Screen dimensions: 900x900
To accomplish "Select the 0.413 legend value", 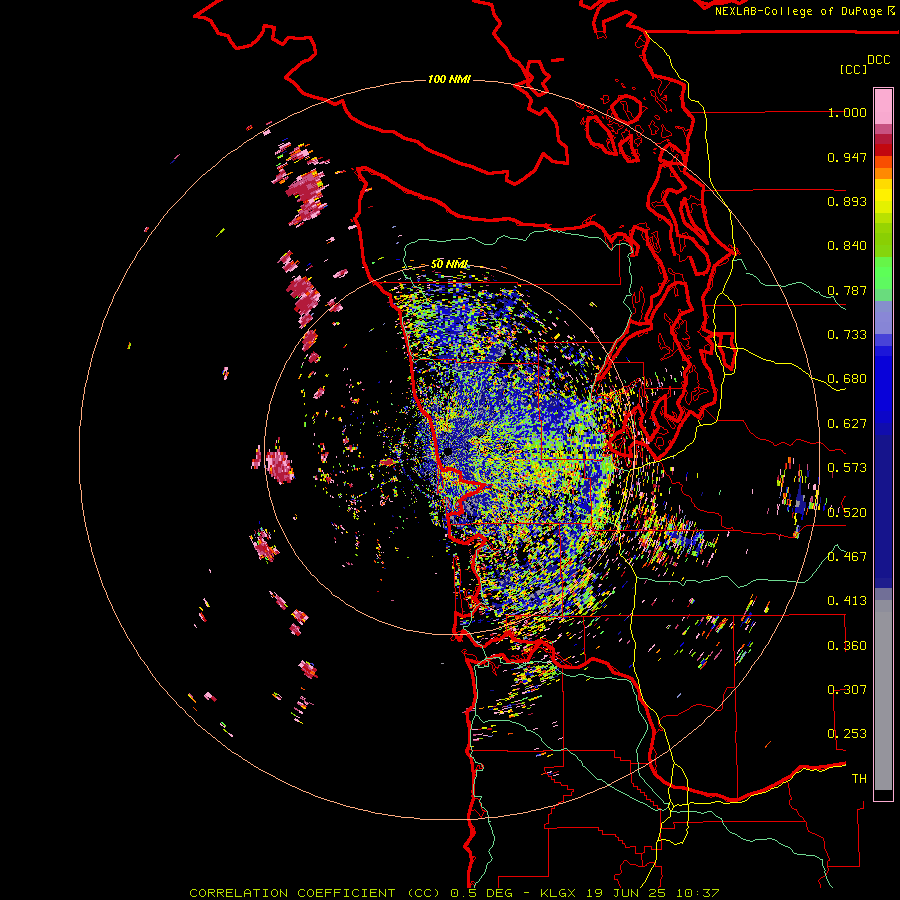I will 847,601.
